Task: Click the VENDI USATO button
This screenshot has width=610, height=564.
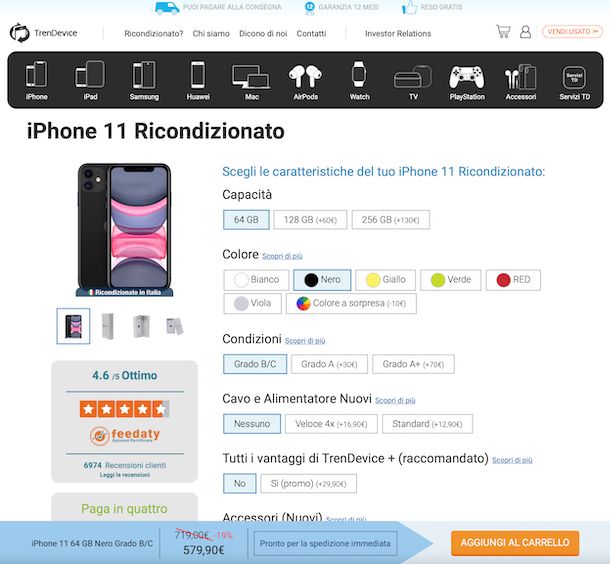Action: 573,32
